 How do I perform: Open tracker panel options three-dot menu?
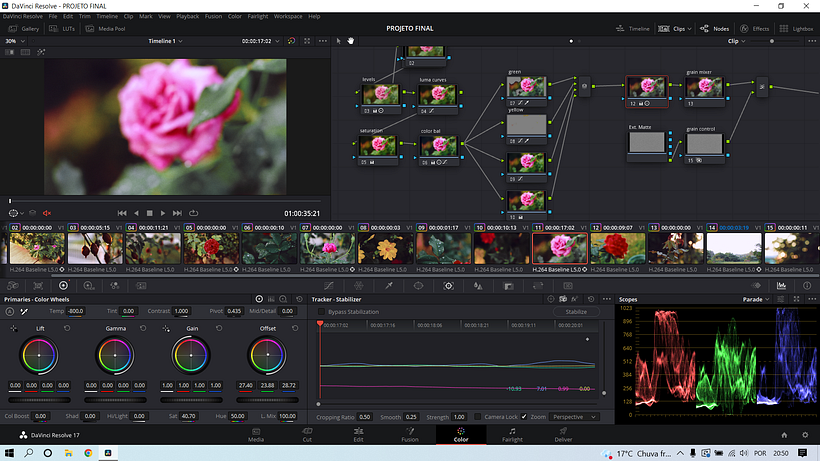(606, 299)
